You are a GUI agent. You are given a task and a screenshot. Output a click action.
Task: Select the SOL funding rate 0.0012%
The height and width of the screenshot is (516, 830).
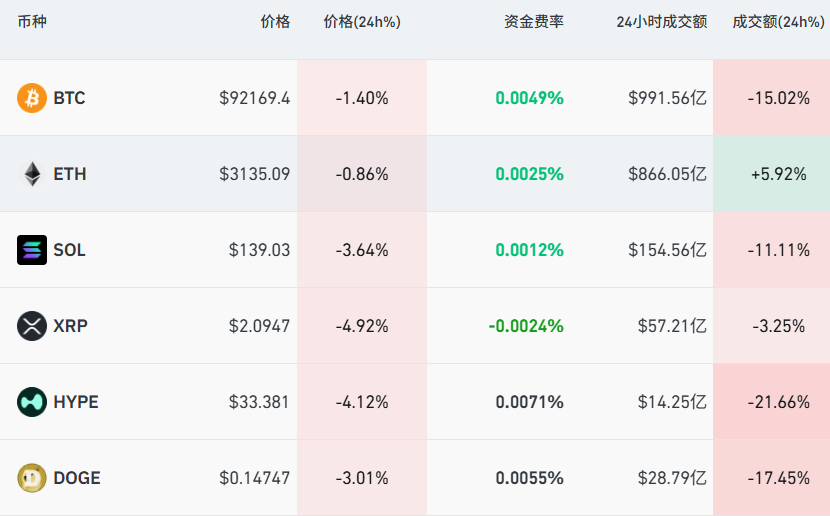pyautogui.click(x=529, y=250)
